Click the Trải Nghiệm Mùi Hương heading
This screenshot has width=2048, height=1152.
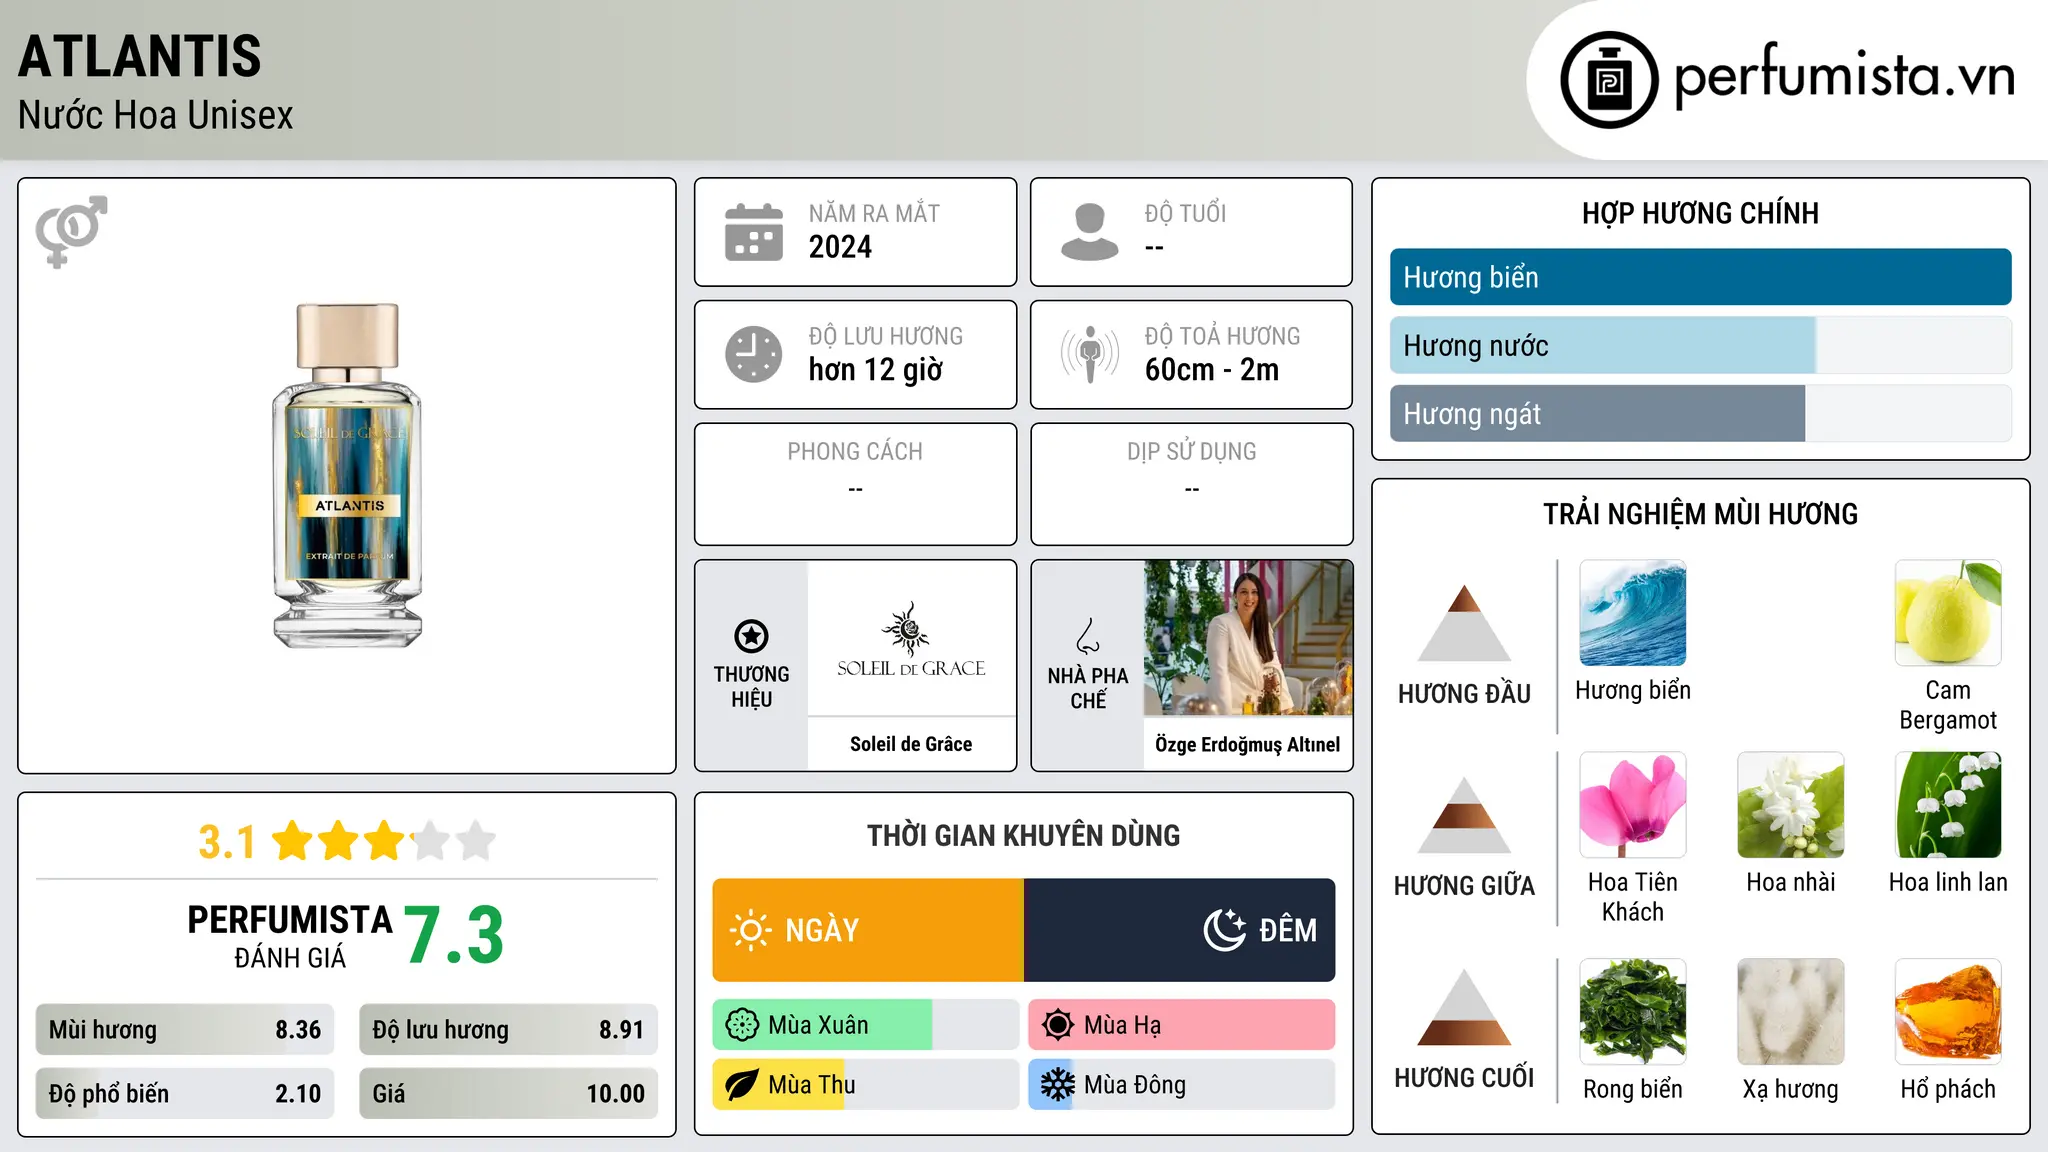point(1700,514)
